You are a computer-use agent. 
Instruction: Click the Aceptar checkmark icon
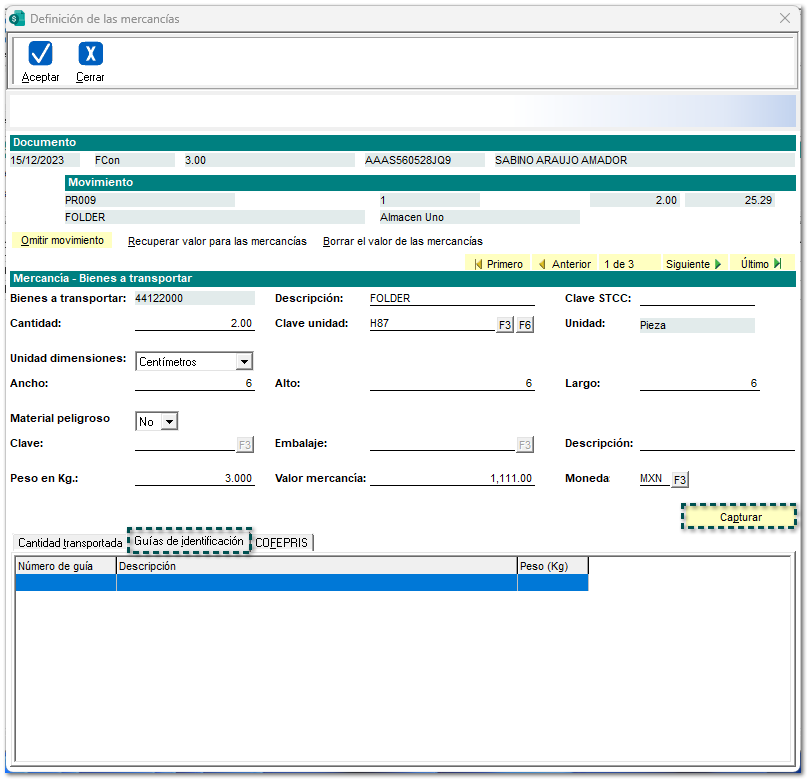point(40,54)
